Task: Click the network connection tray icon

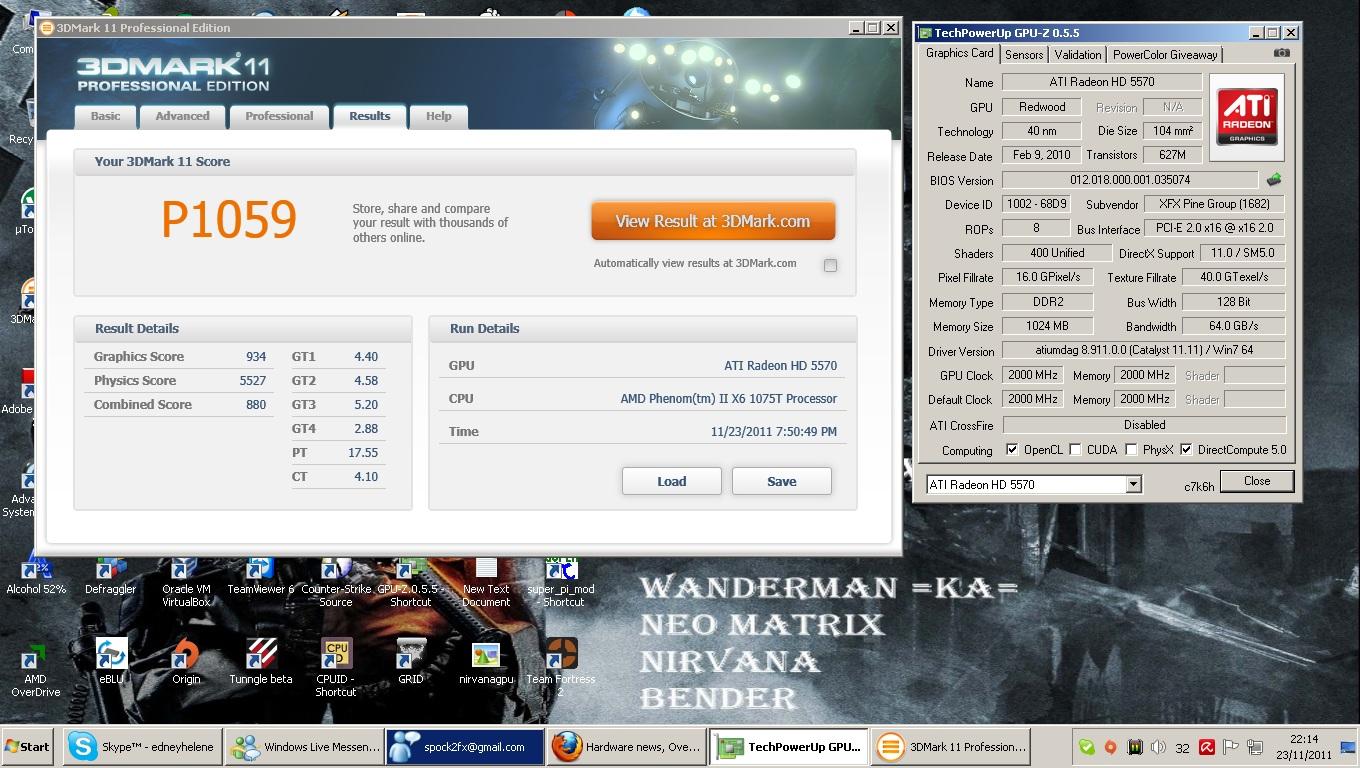Action: click(x=1256, y=747)
